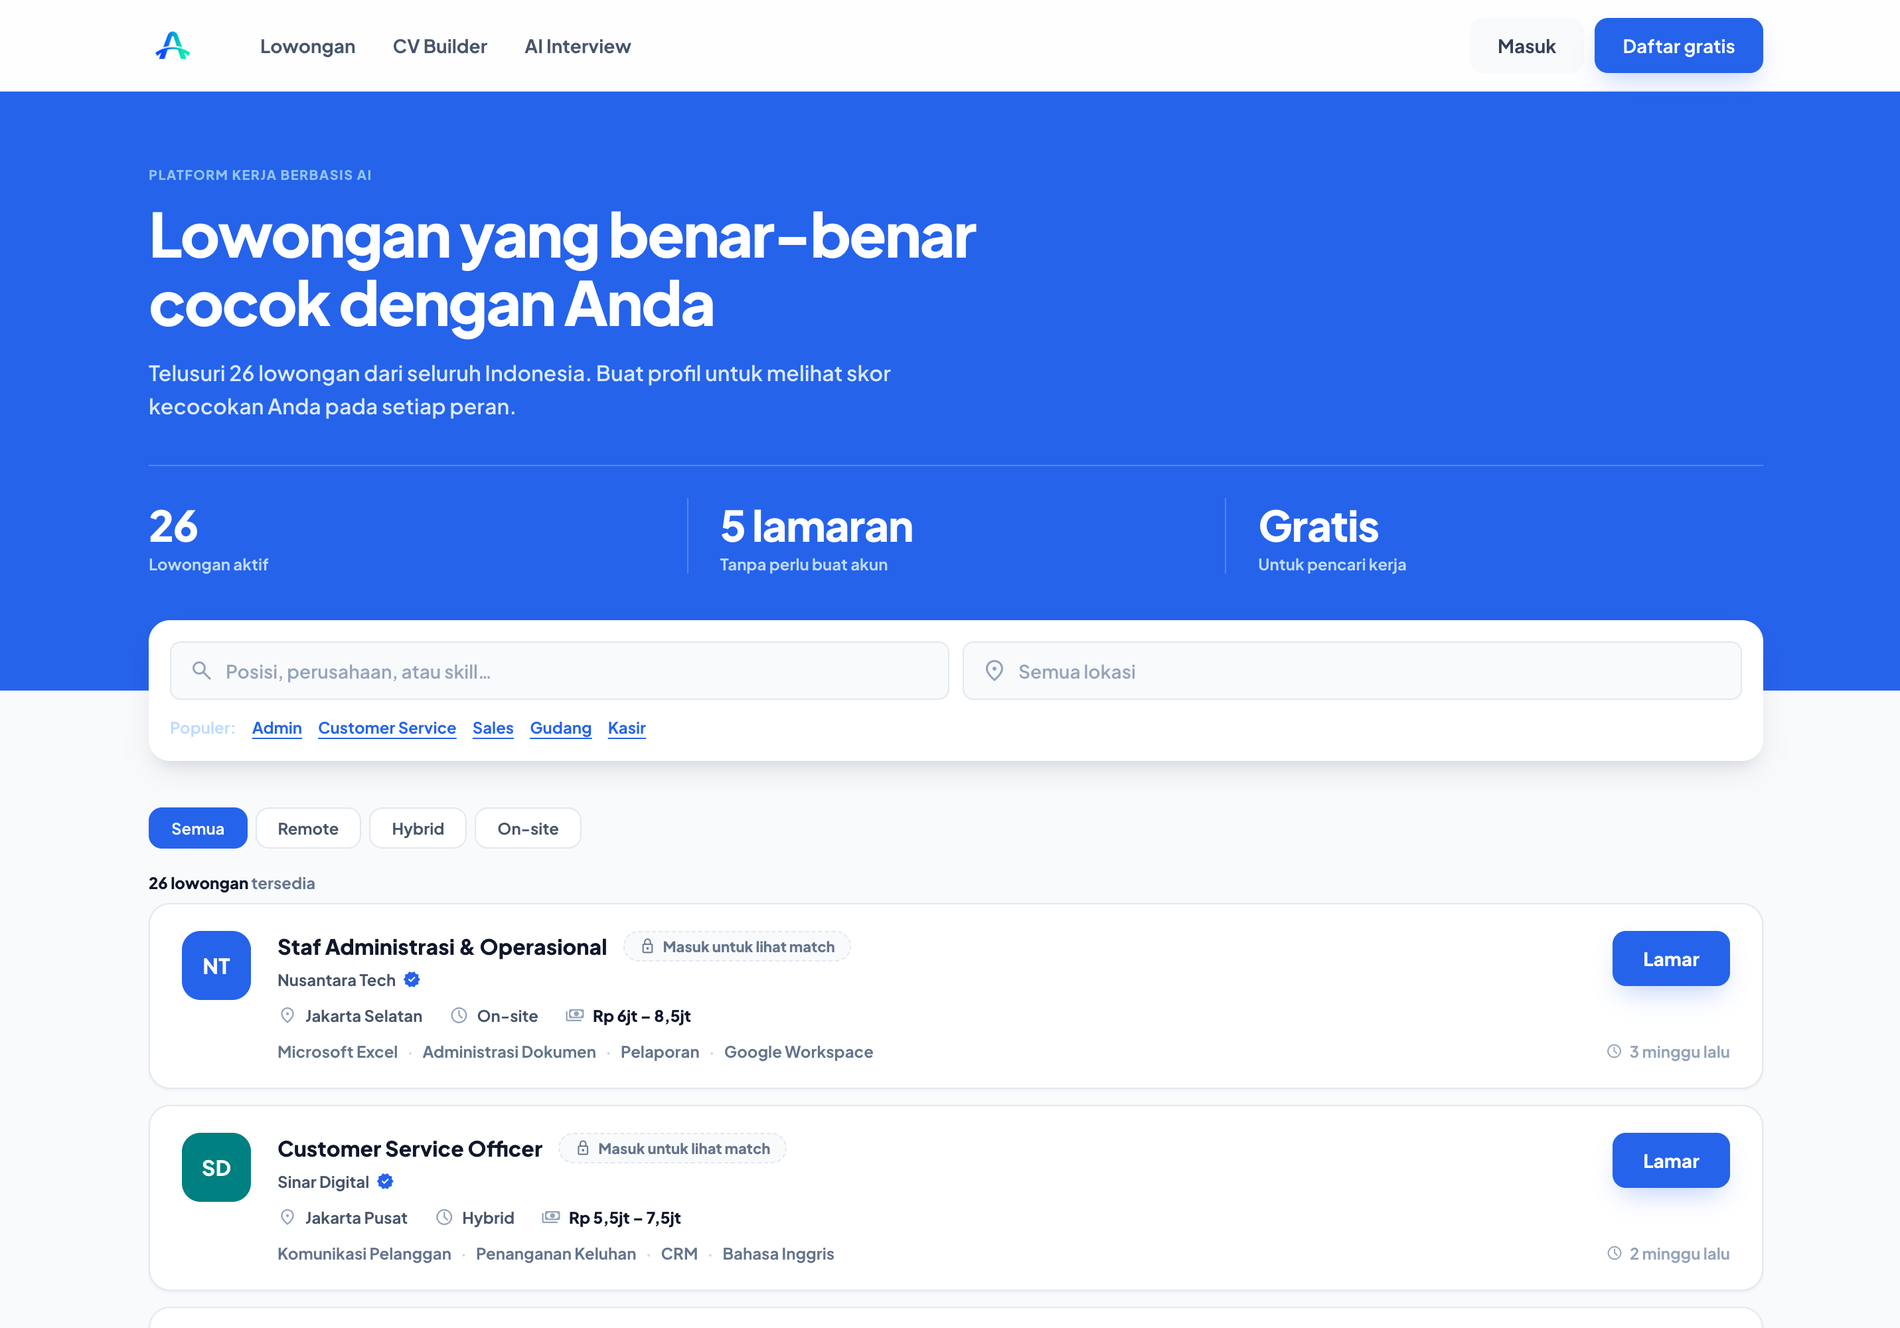
Task: Click the location pin in Semua lokasi field
Action: (x=994, y=670)
